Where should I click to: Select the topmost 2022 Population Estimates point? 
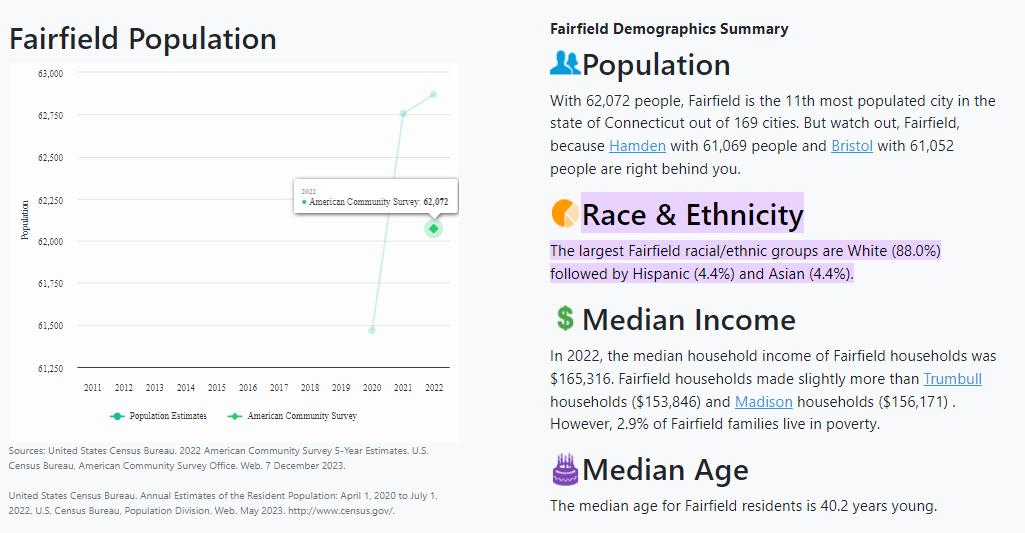(x=433, y=94)
